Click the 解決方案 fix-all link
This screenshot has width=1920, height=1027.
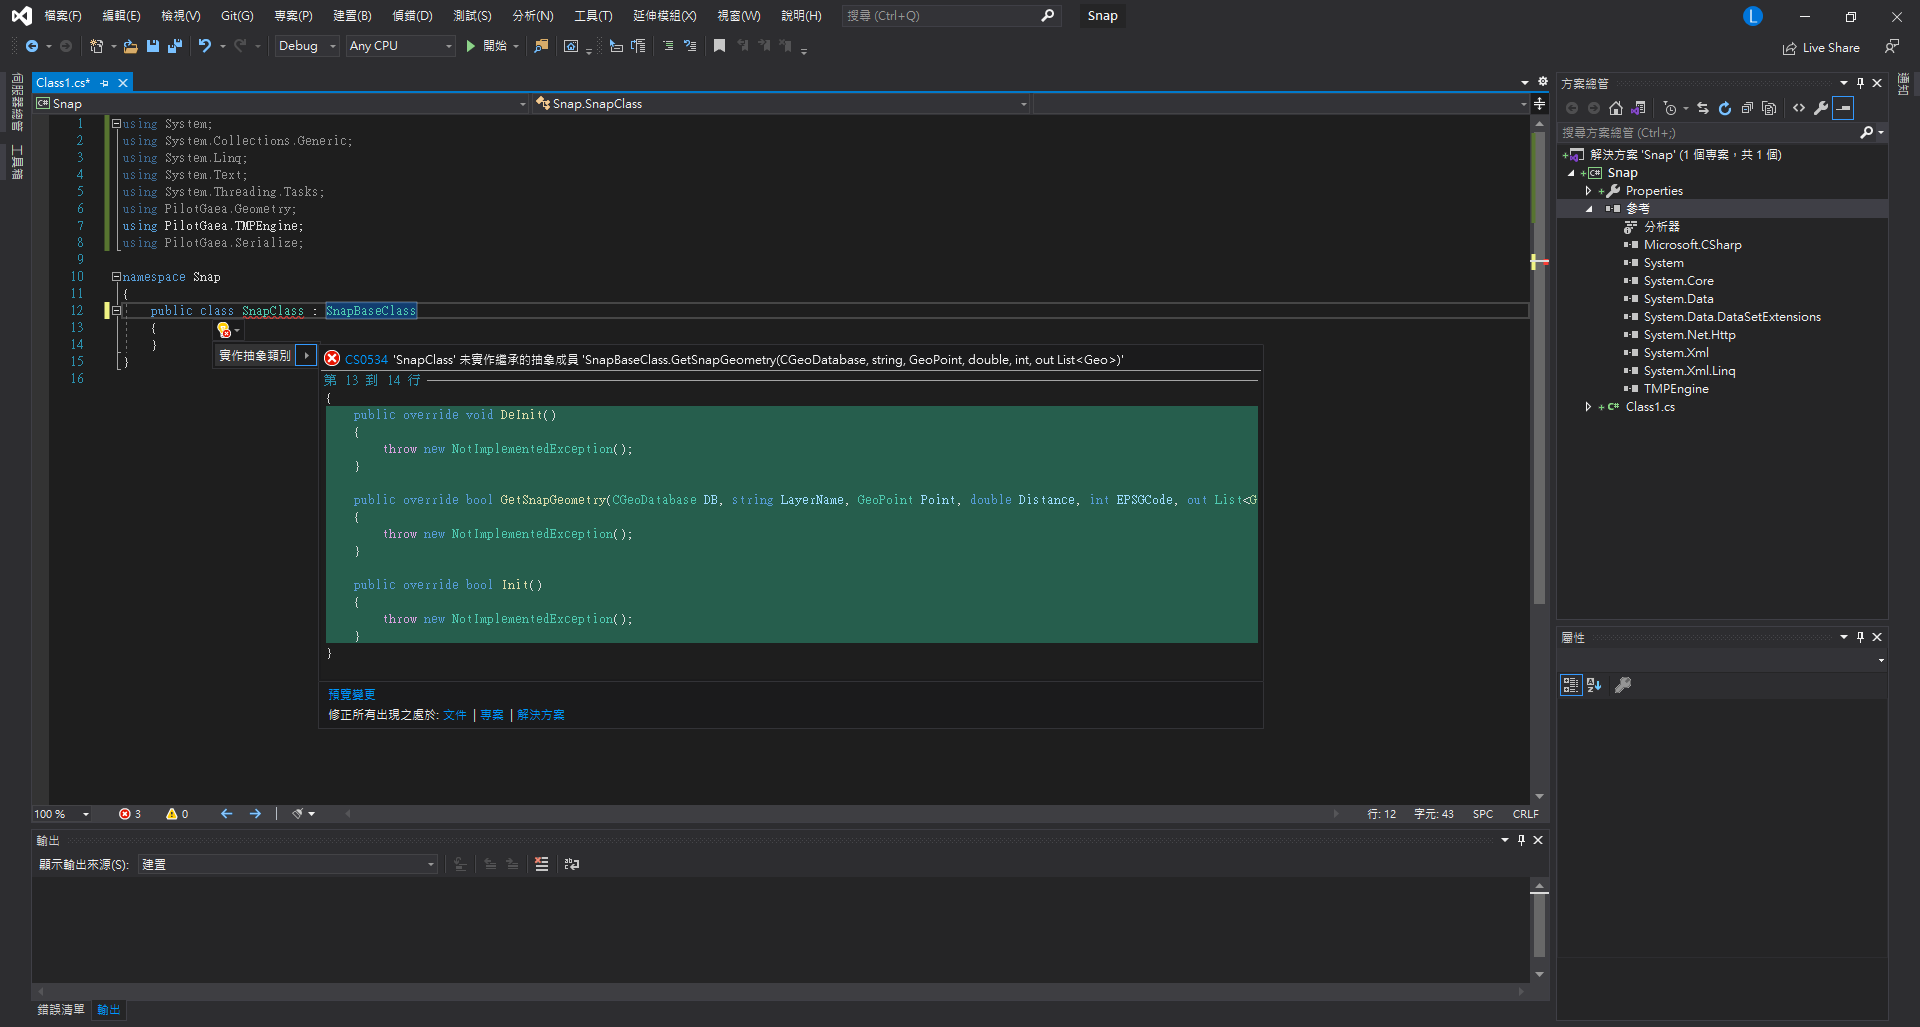pos(541,715)
